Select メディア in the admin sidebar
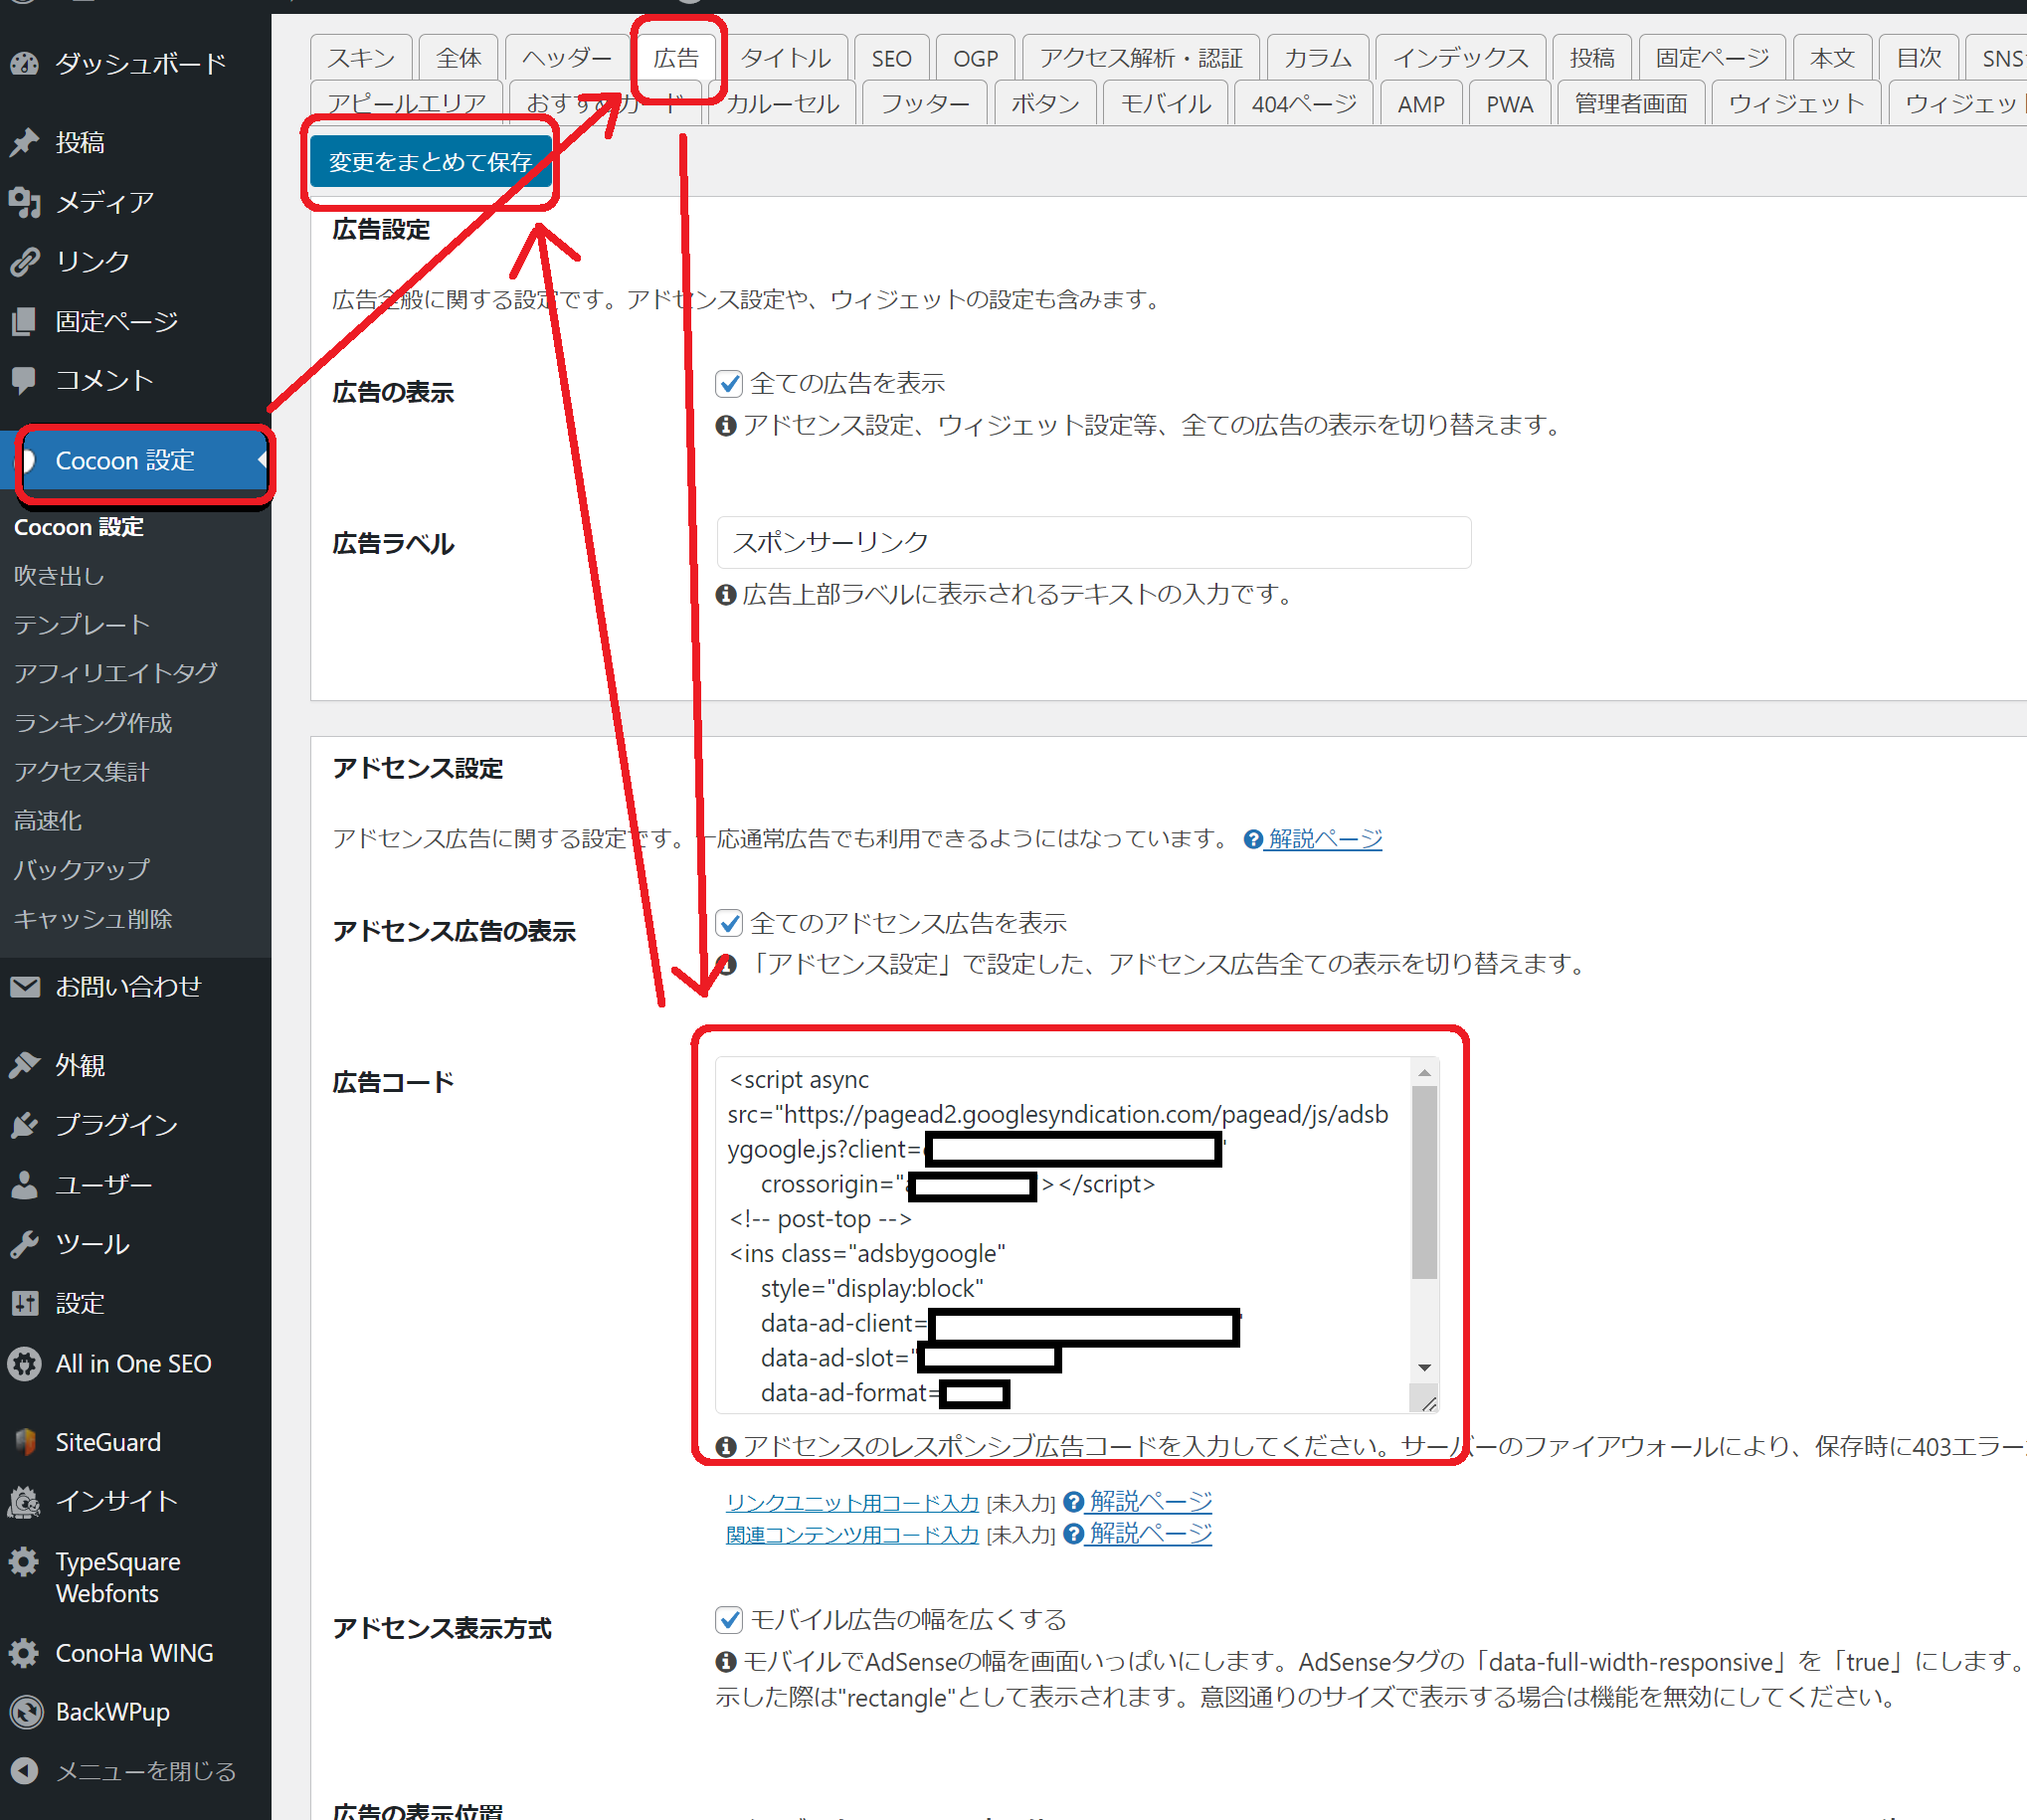 pyautogui.click(x=103, y=201)
